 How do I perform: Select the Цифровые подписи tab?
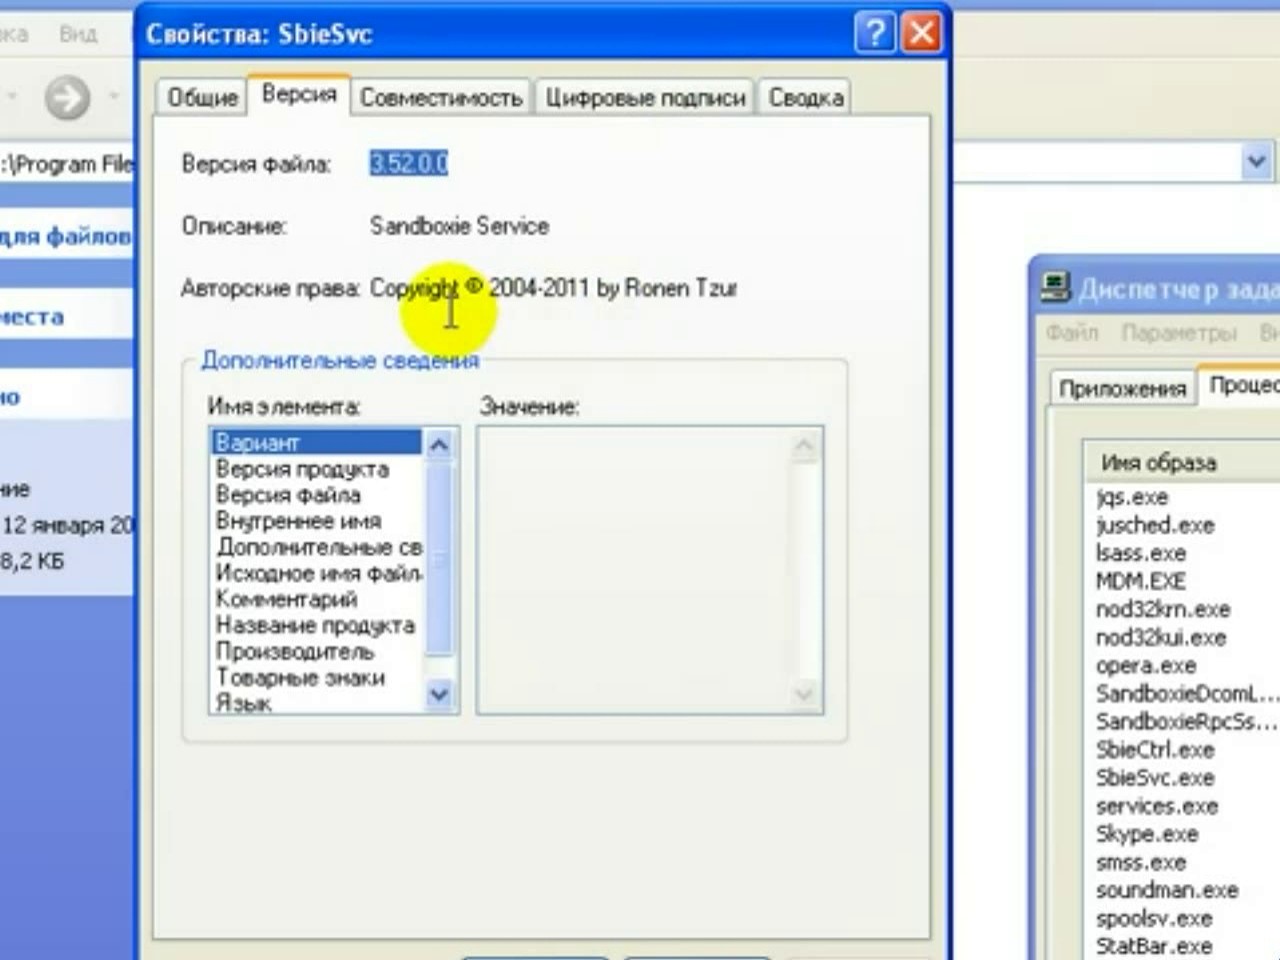click(x=645, y=98)
